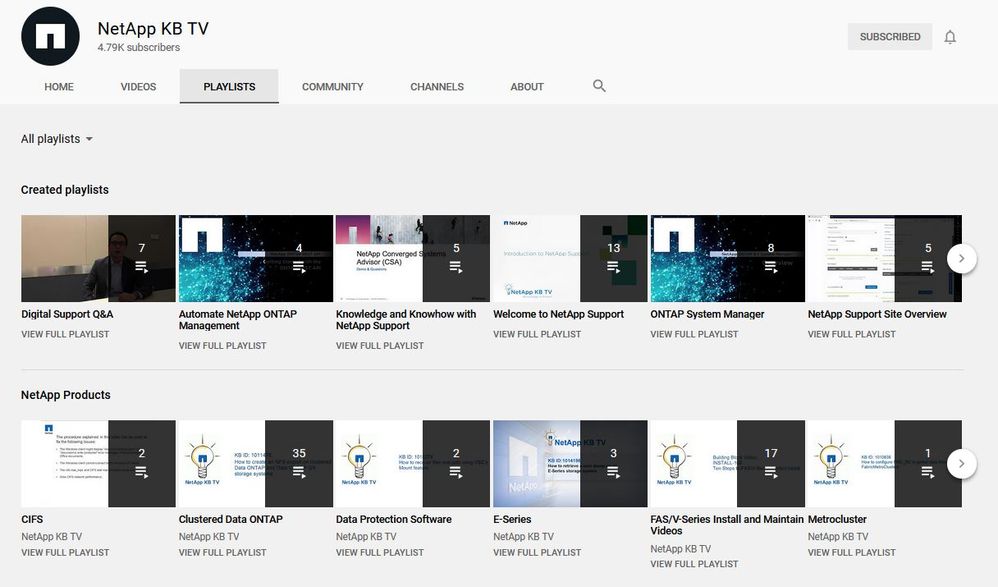The height and width of the screenshot is (587, 998).
Task: View full playlist for Clustered Data ONTAP
Action: tap(222, 553)
